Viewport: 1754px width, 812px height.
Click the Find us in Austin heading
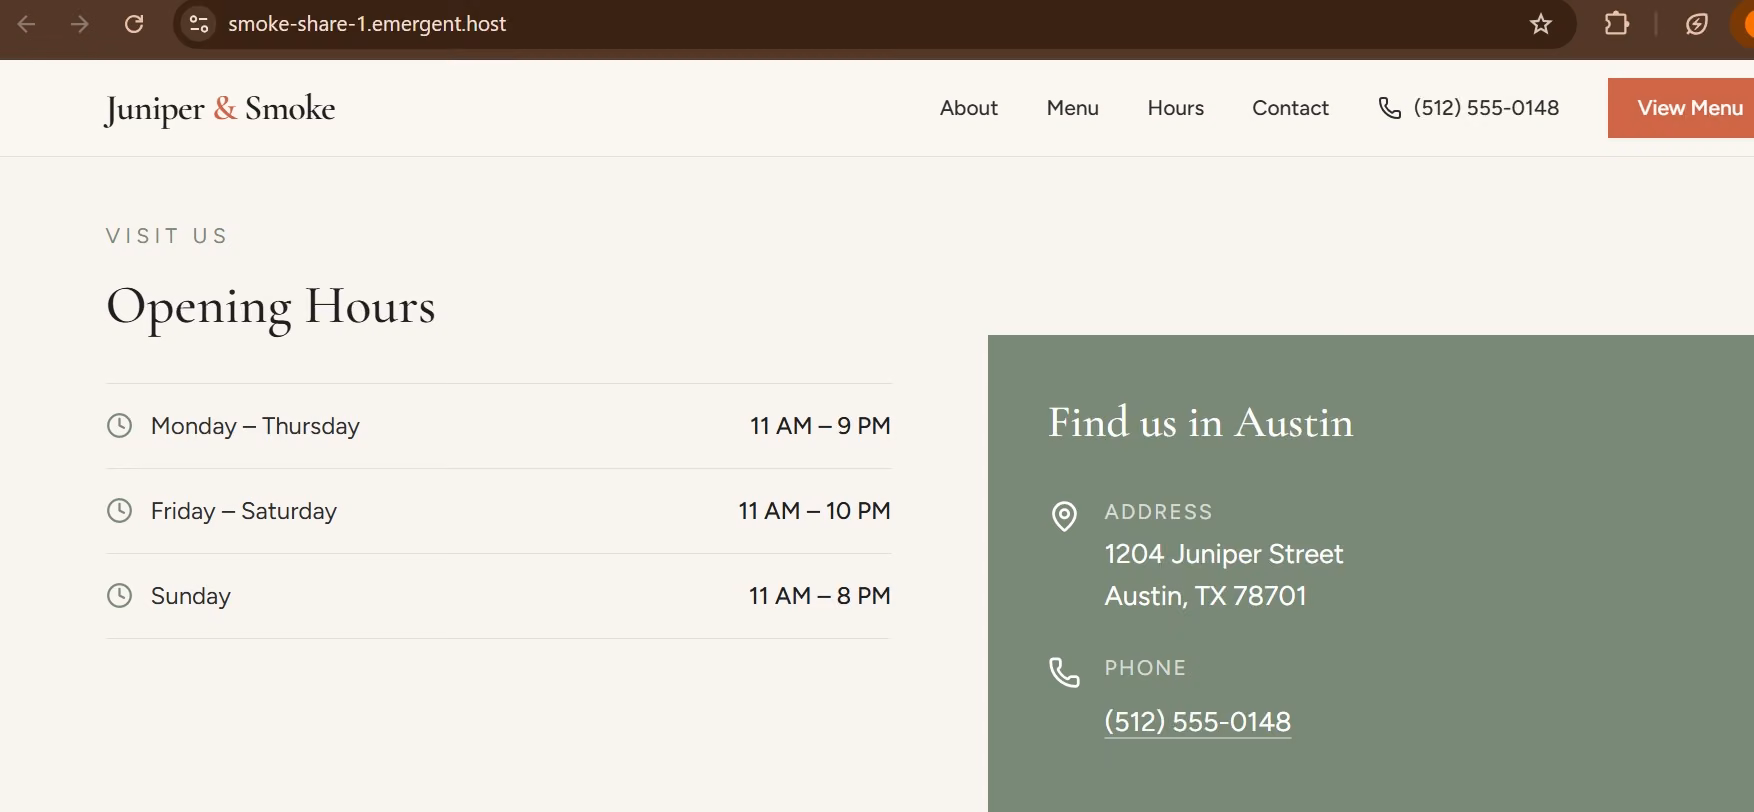pos(1200,423)
